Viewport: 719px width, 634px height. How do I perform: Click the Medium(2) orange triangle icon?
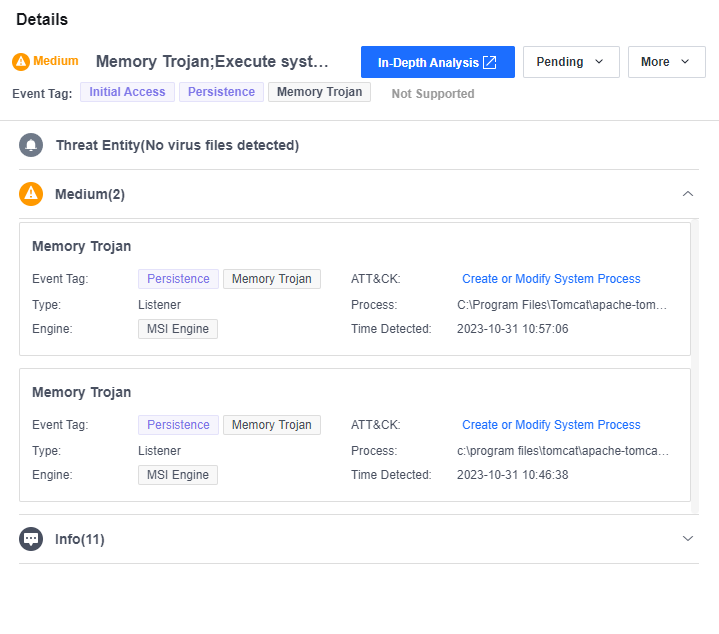tap(31, 194)
